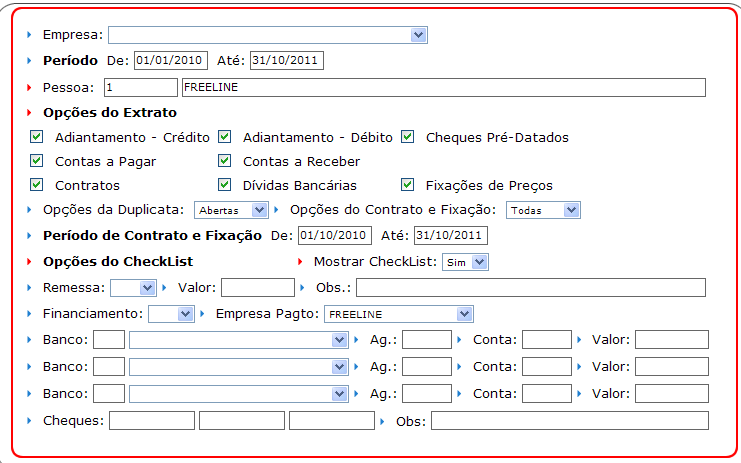
Task: Click the red arrow beside Opções do Extrato
Action: click(30, 113)
